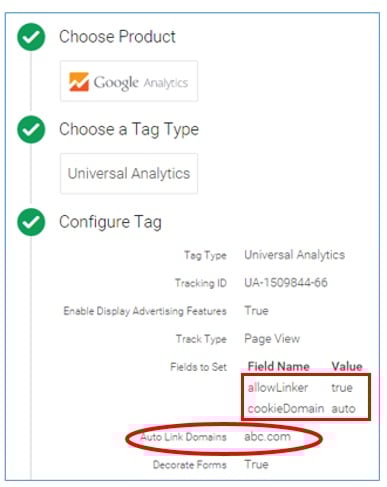Select the Universal Analytics tag type box
387x487 pixels.
[129, 173]
